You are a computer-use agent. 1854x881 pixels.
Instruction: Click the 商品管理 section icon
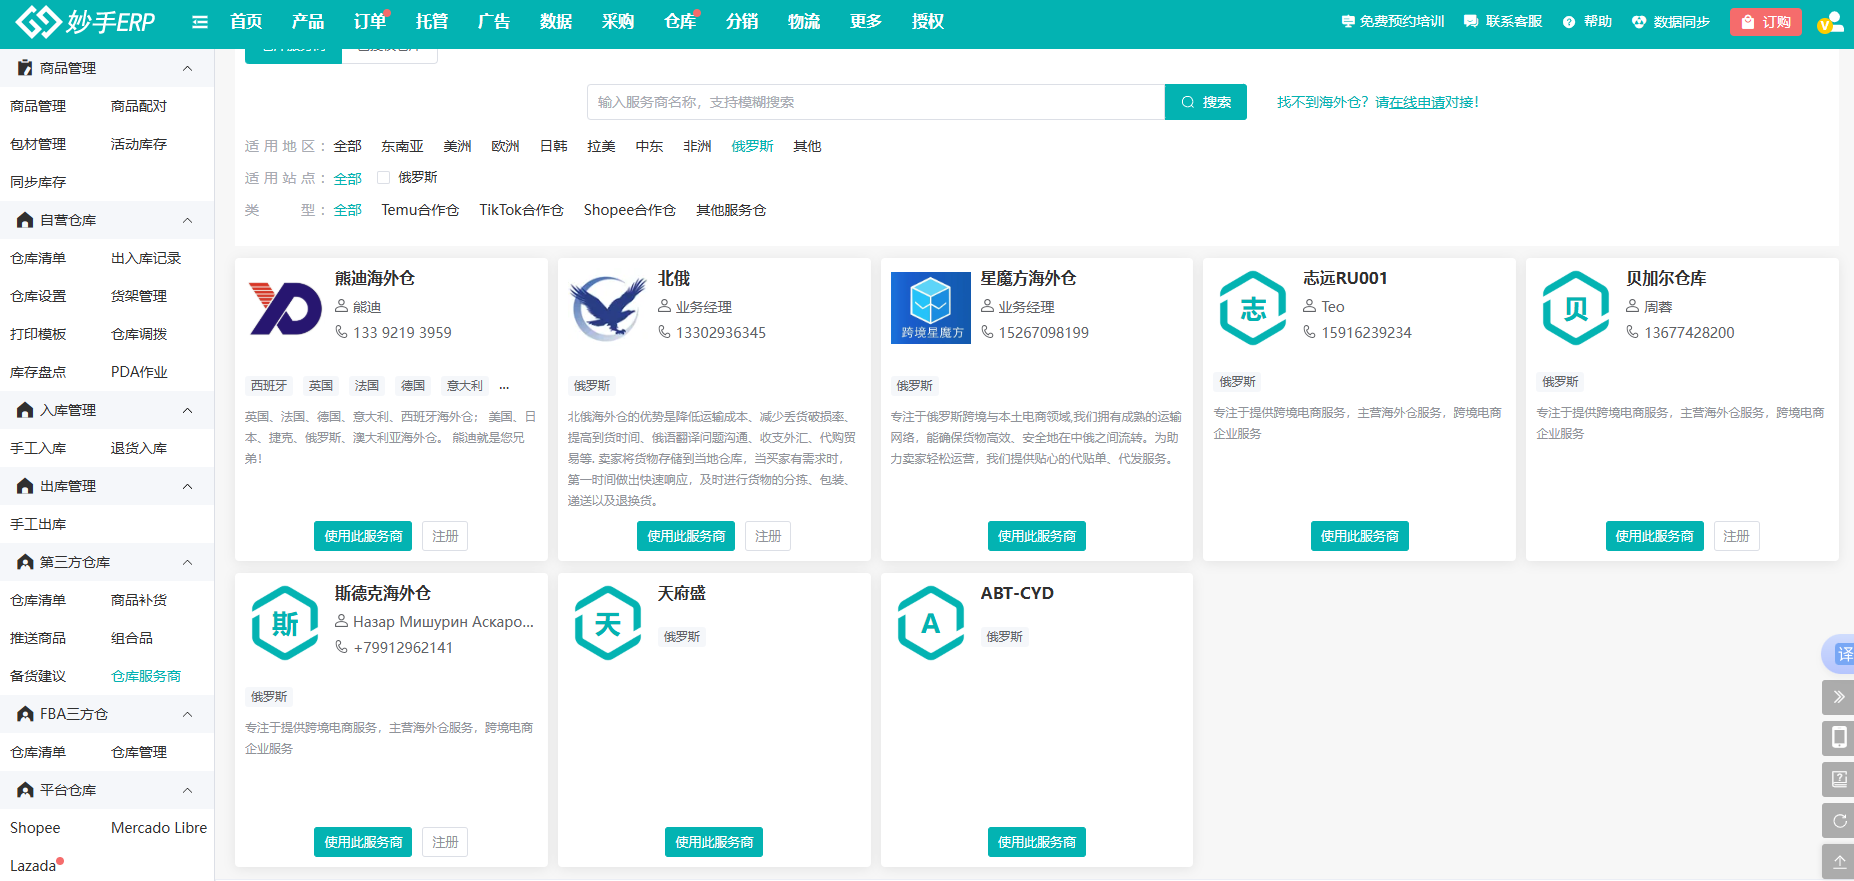(25, 68)
